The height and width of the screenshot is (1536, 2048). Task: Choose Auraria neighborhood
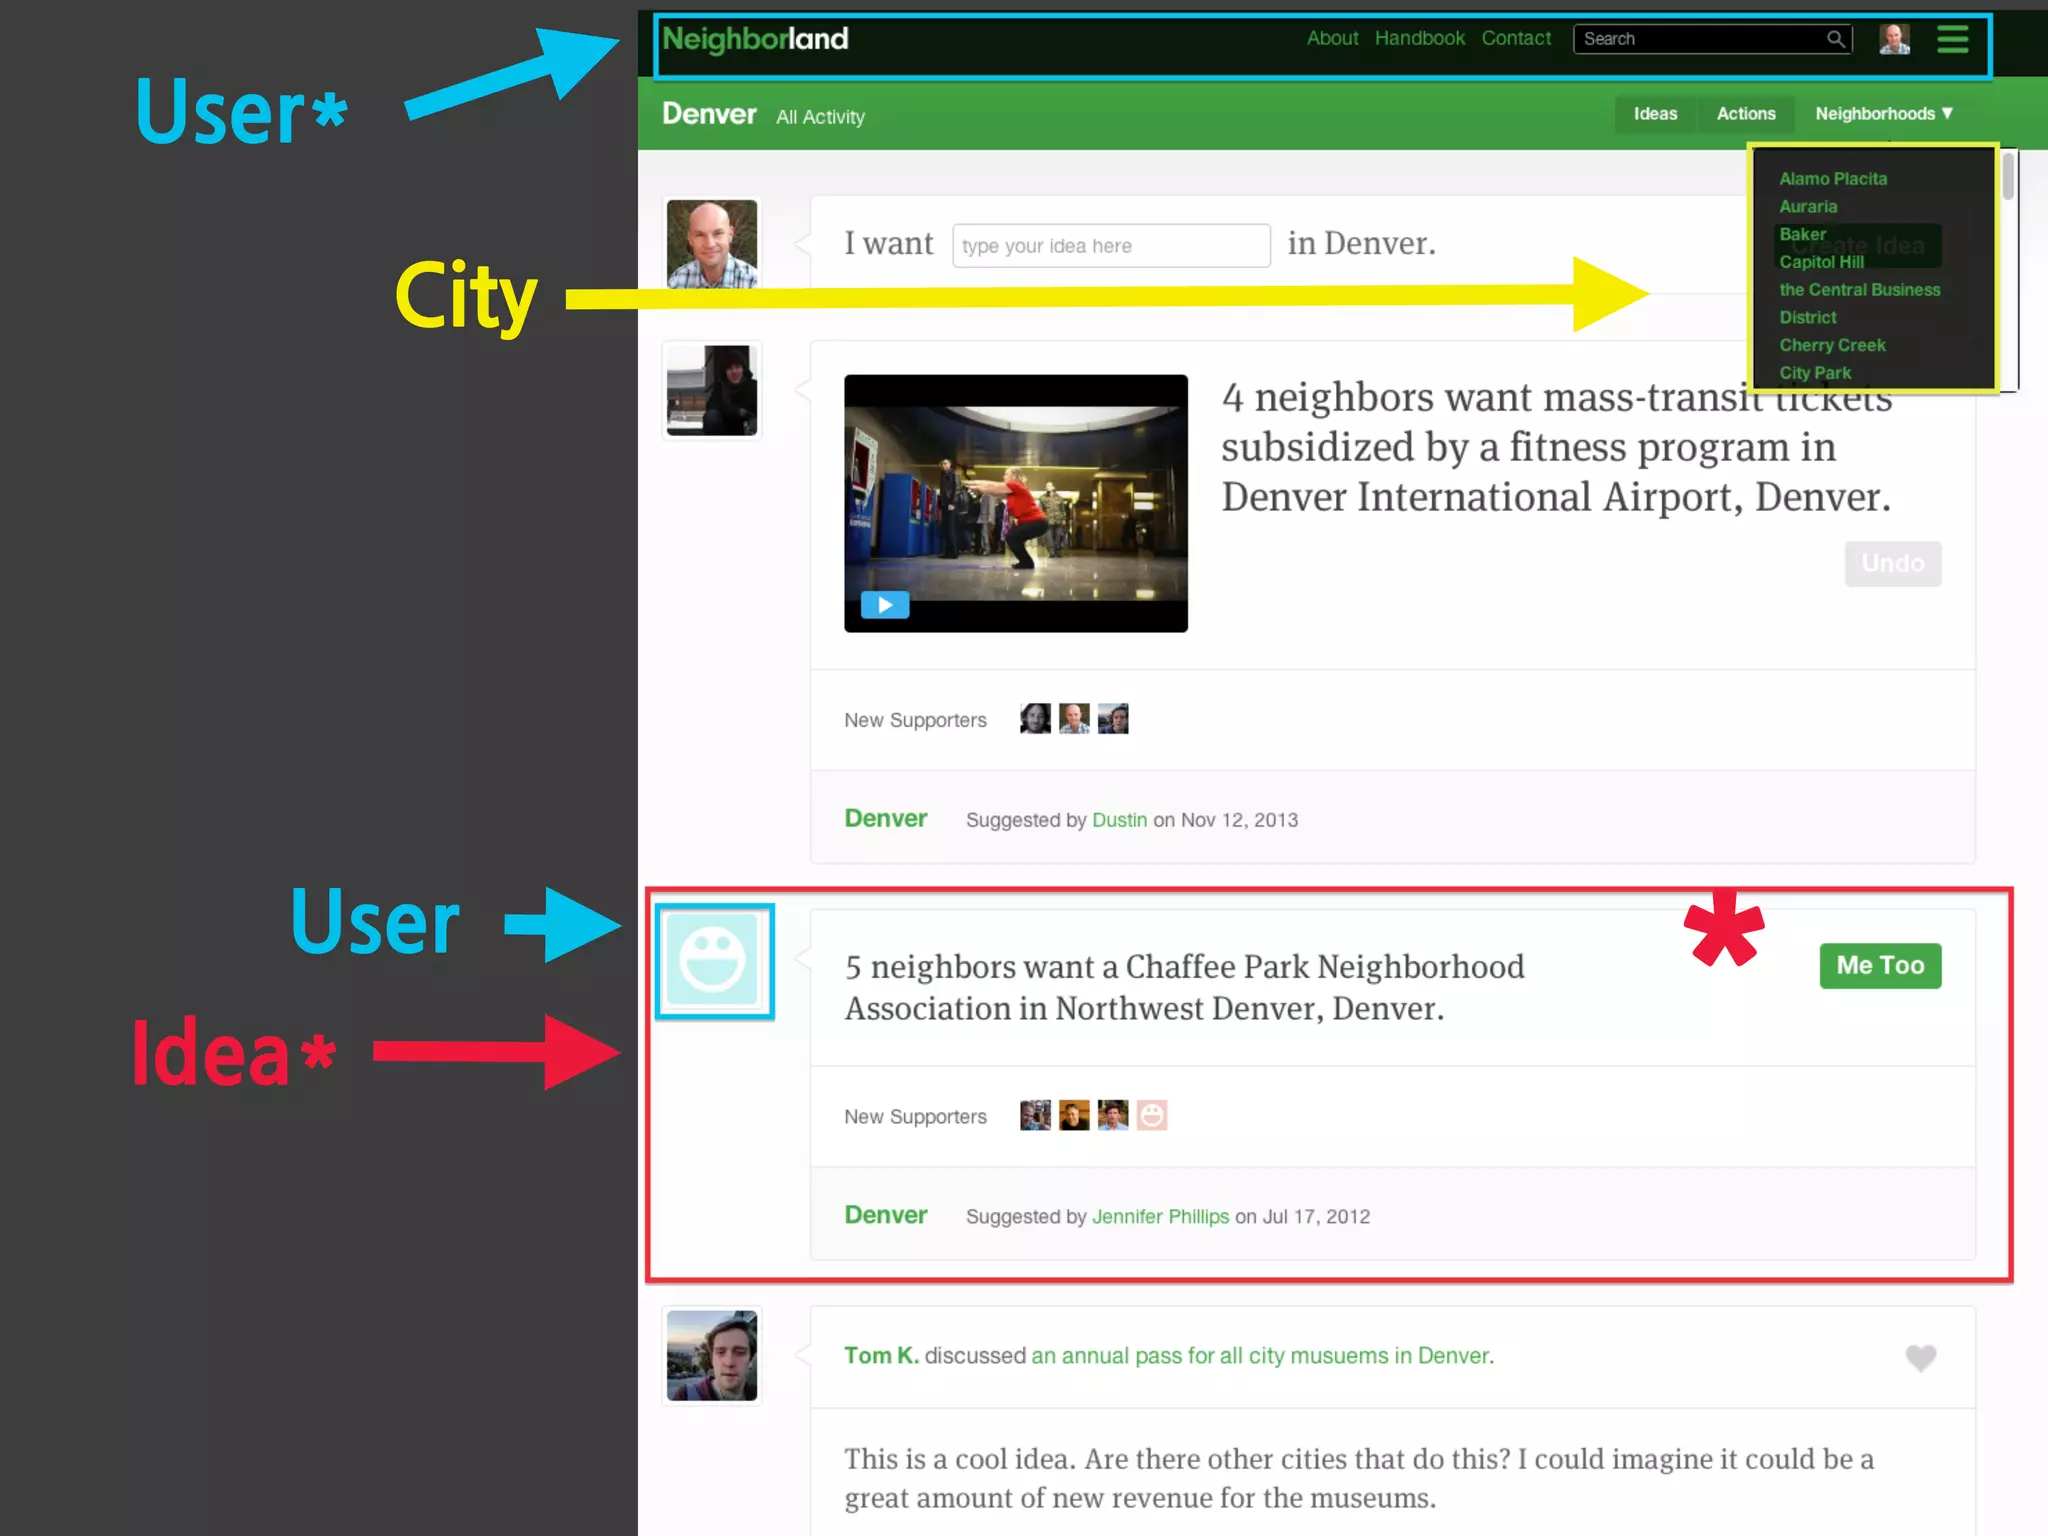click(1808, 207)
